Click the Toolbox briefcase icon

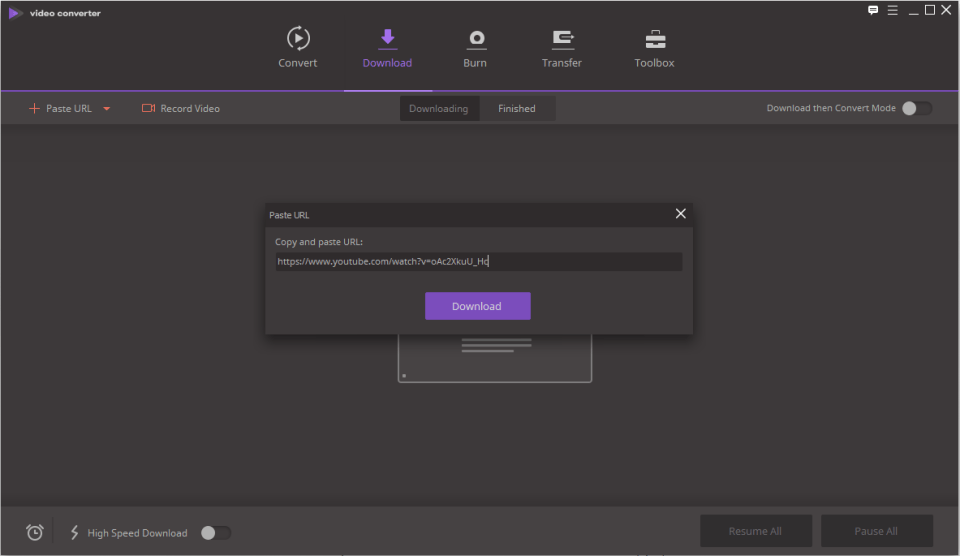point(655,39)
